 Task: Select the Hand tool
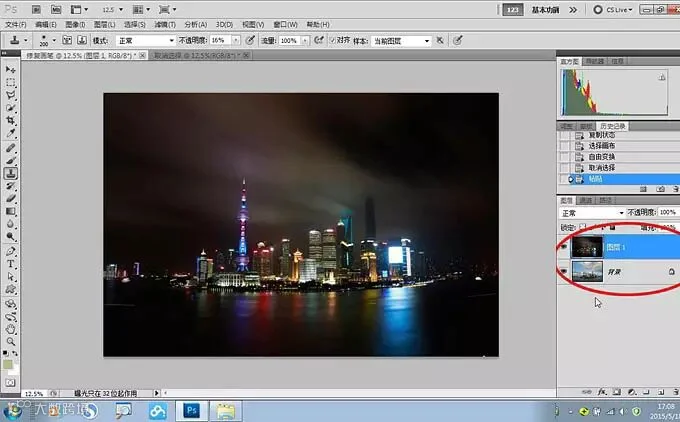coord(10,329)
